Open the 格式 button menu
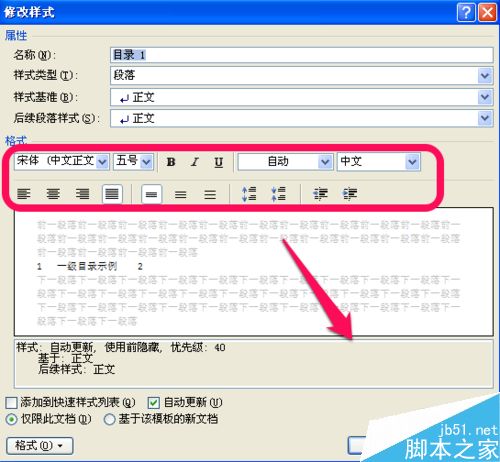The image size is (500, 462). (40, 446)
